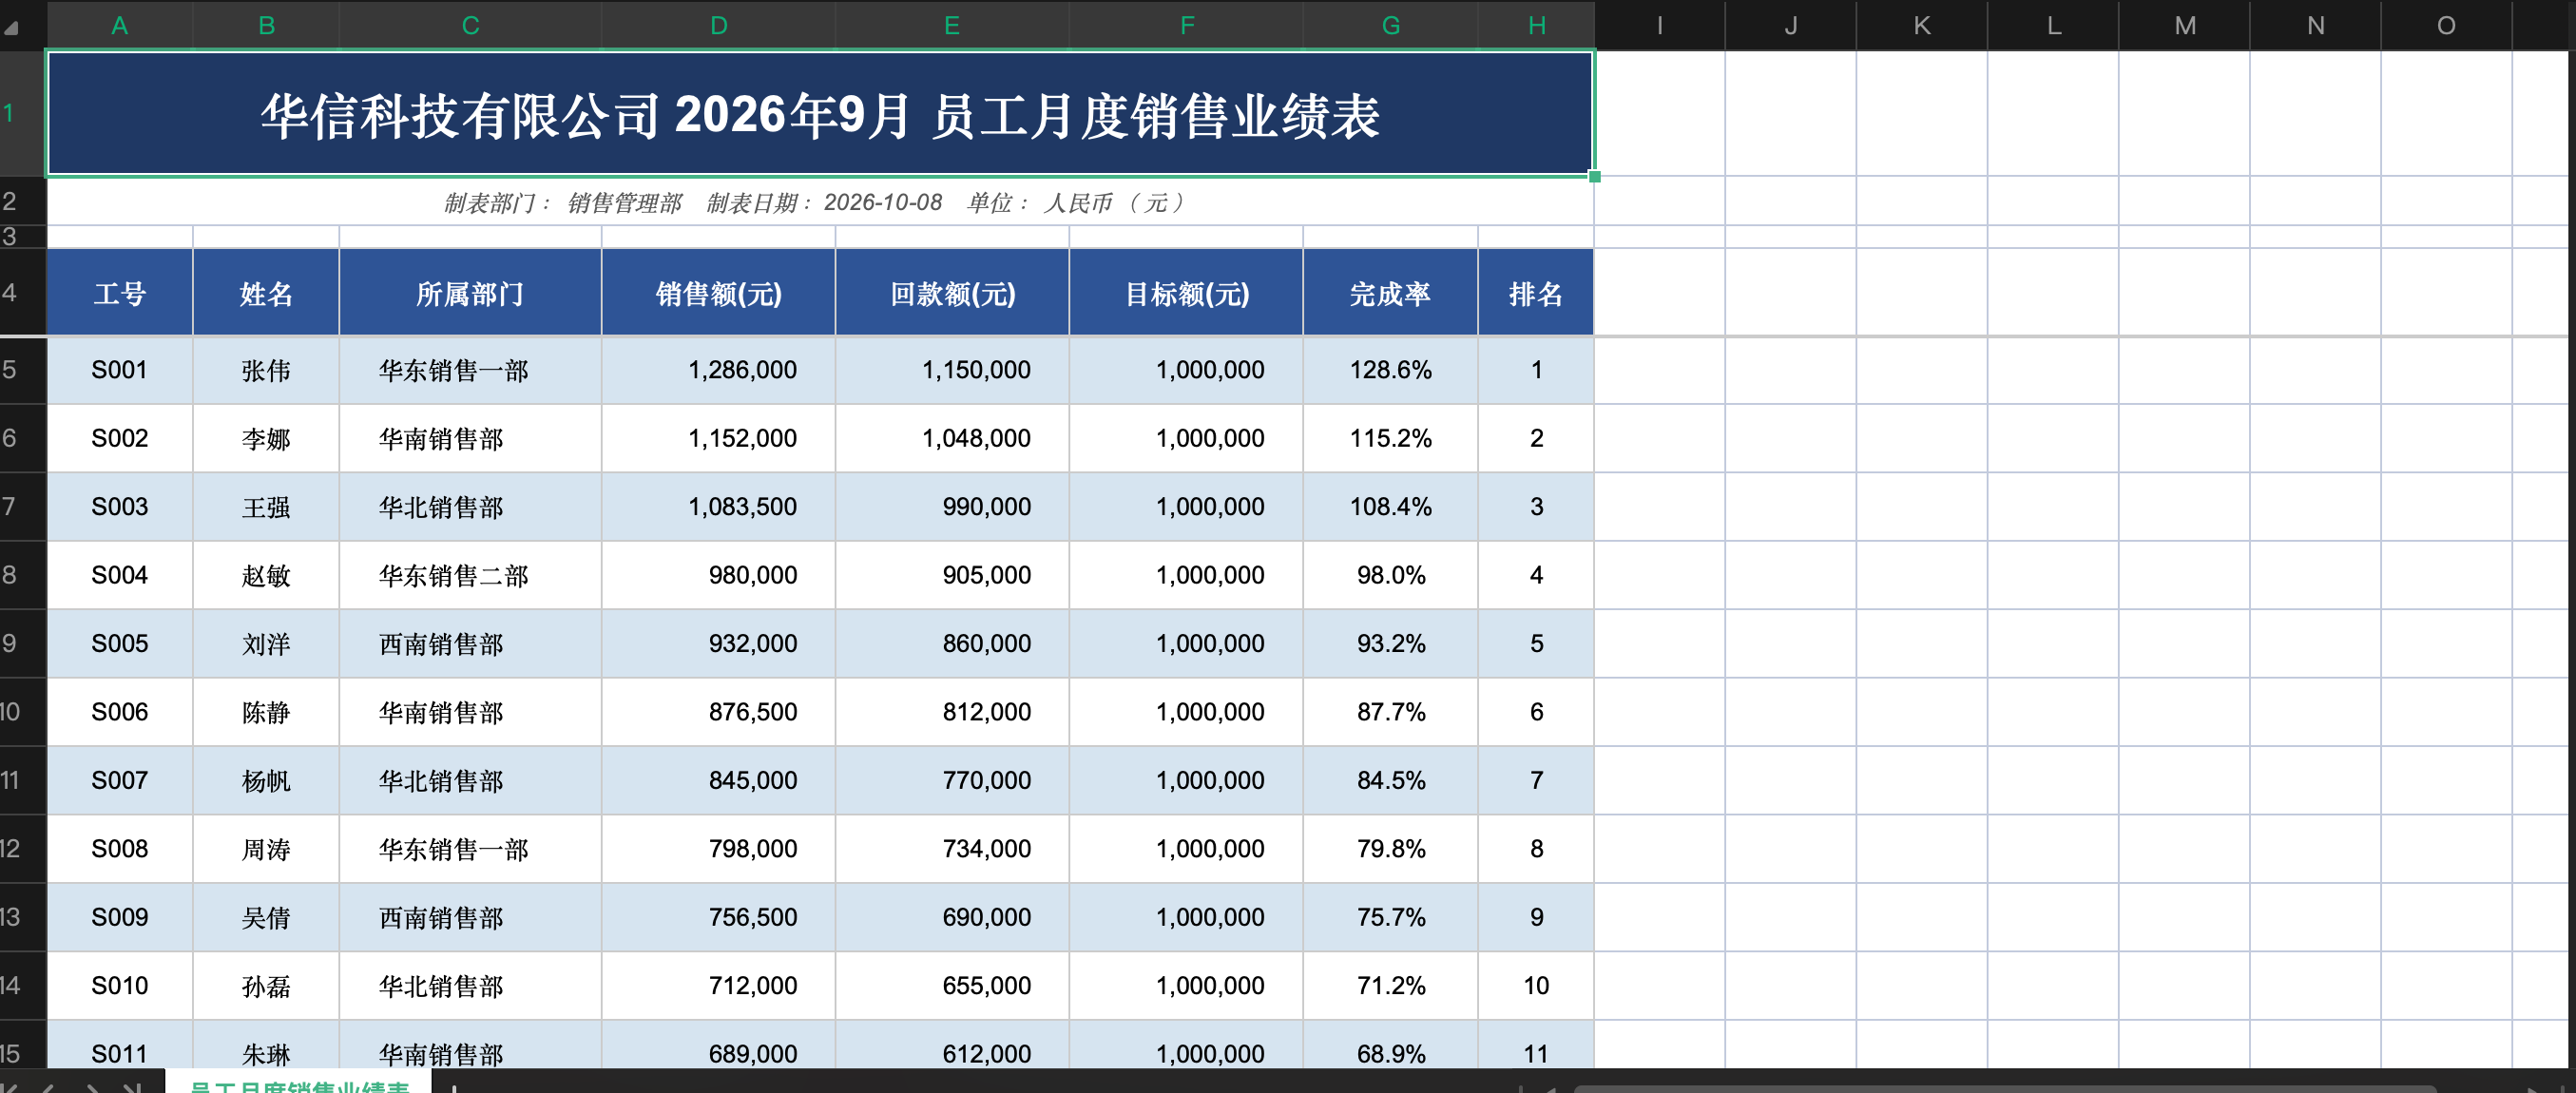Click the 姓名 header cell
Image resolution: width=2576 pixels, height=1093 pixels.
point(266,293)
